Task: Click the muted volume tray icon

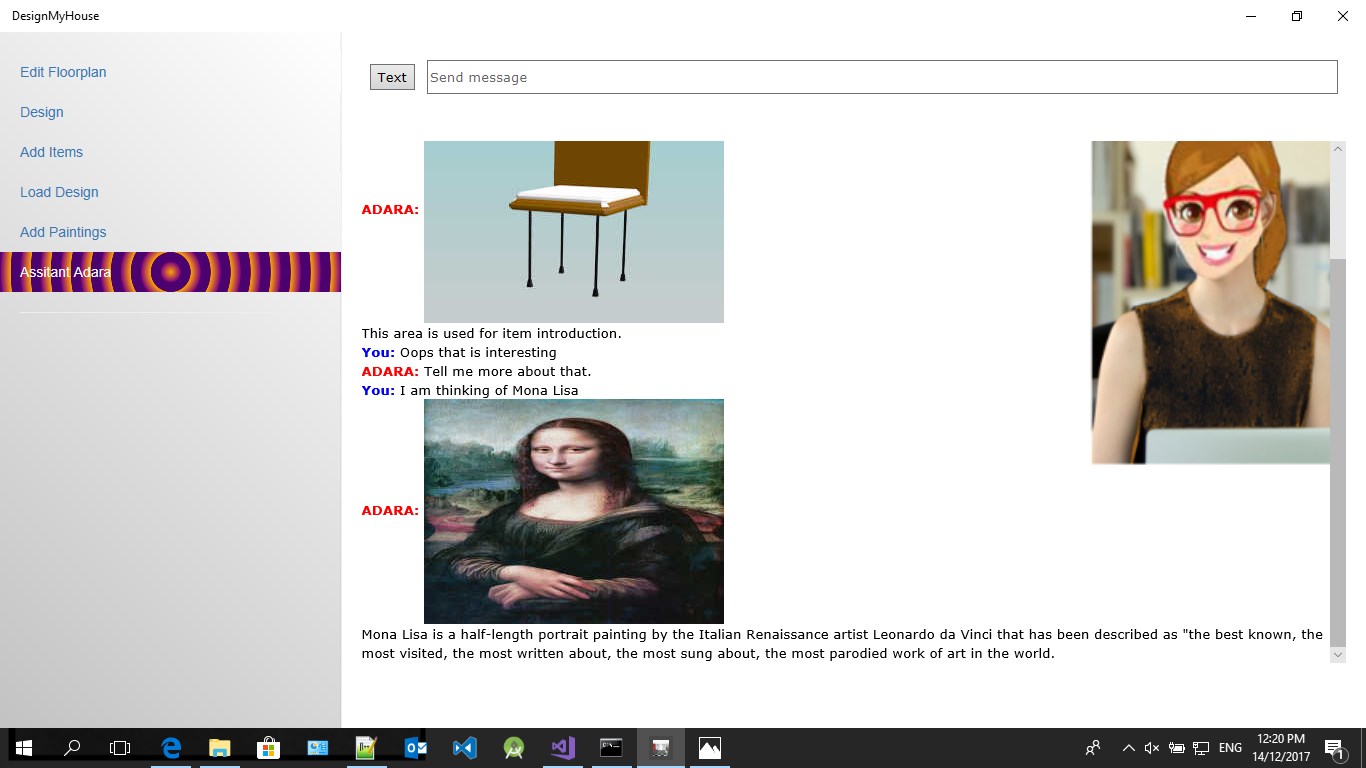Action: pyautogui.click(x=1152, y=748)
